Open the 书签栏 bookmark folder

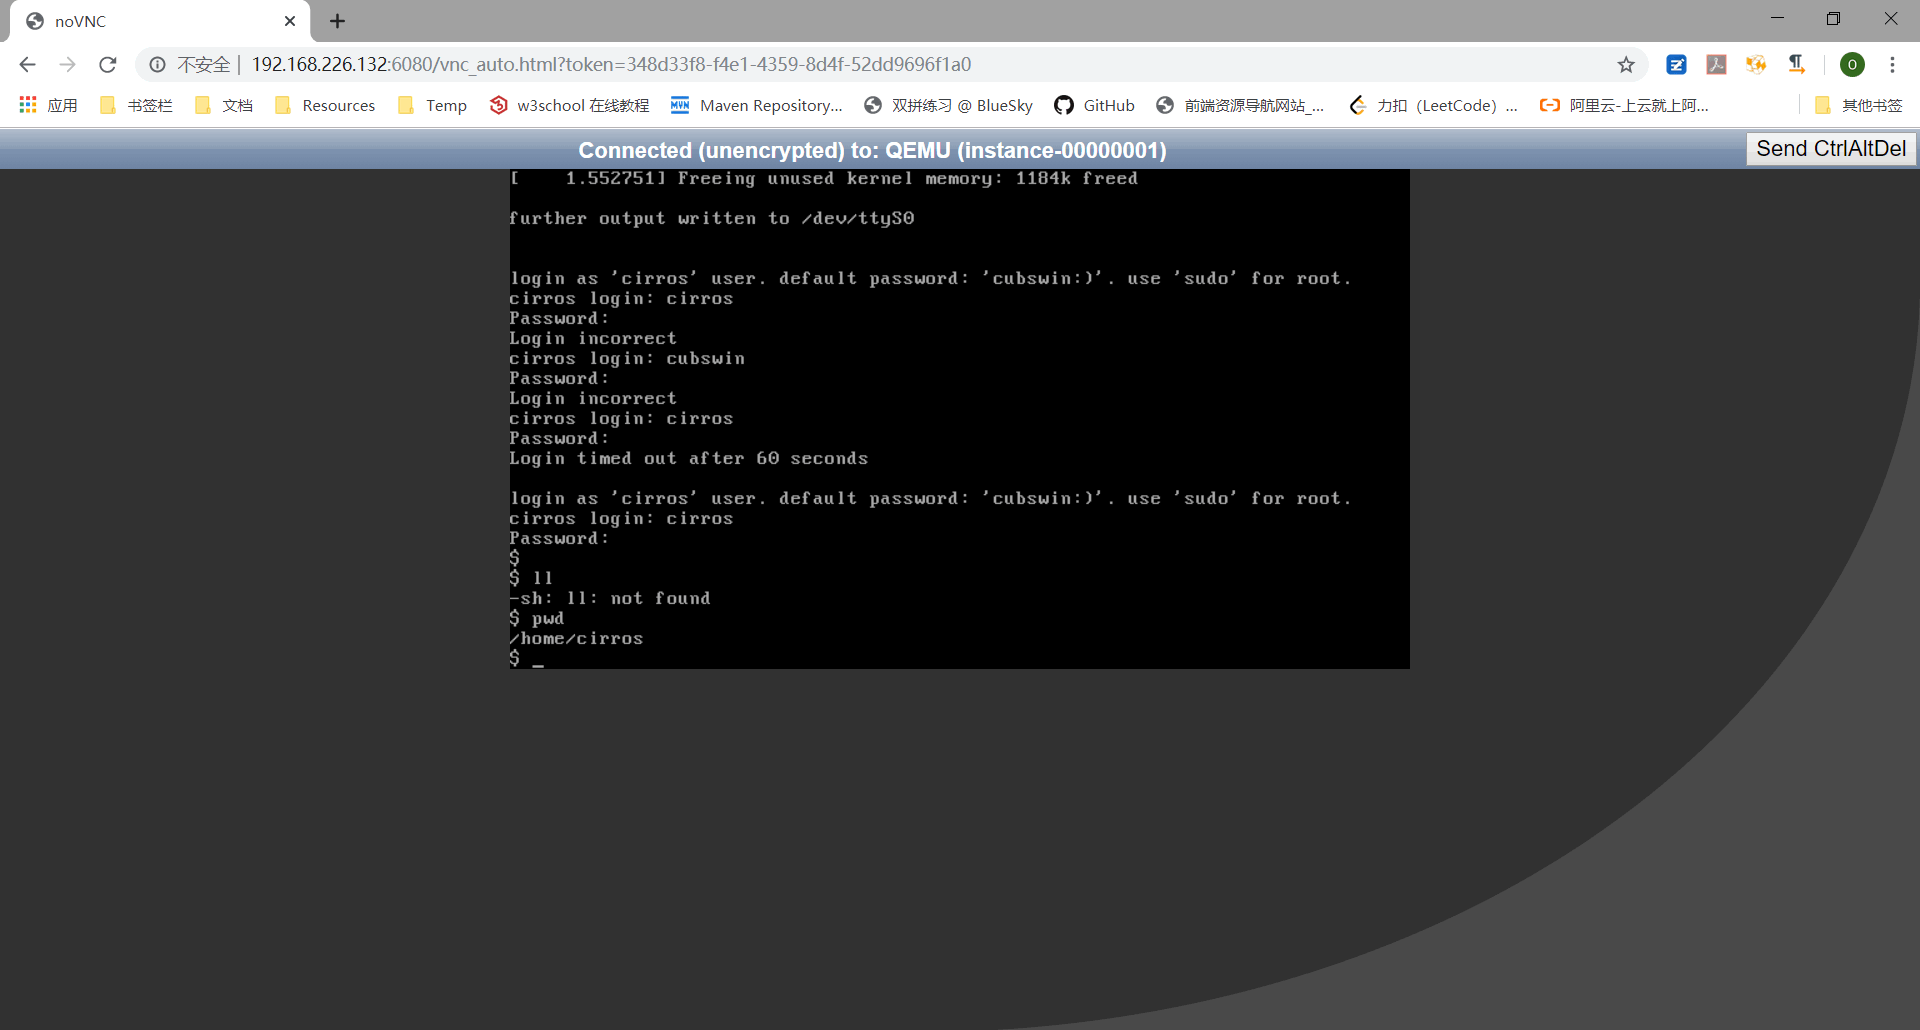(x=136, y=105)
